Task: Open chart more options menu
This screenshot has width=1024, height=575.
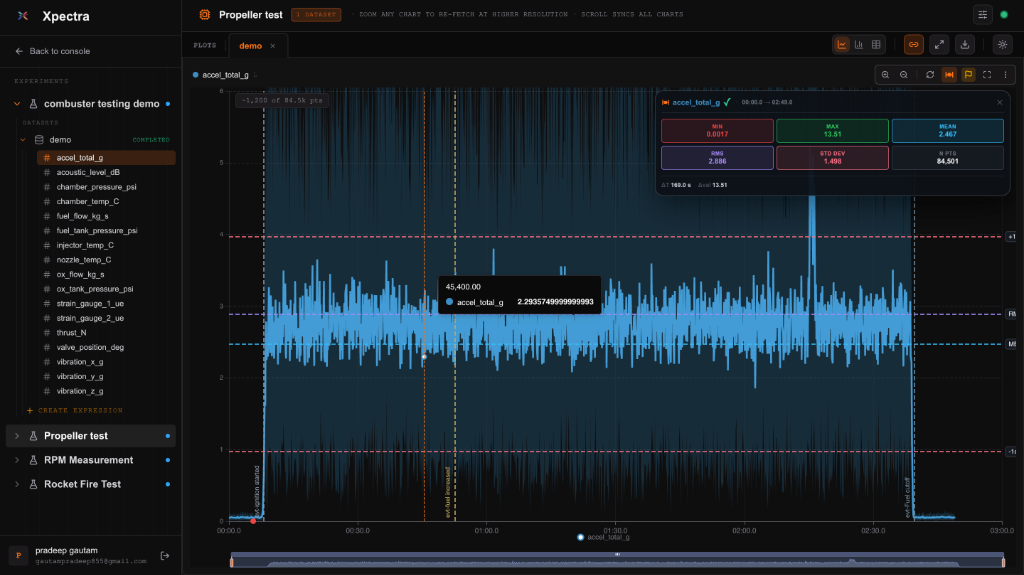Action: [x=1006, y=75]
